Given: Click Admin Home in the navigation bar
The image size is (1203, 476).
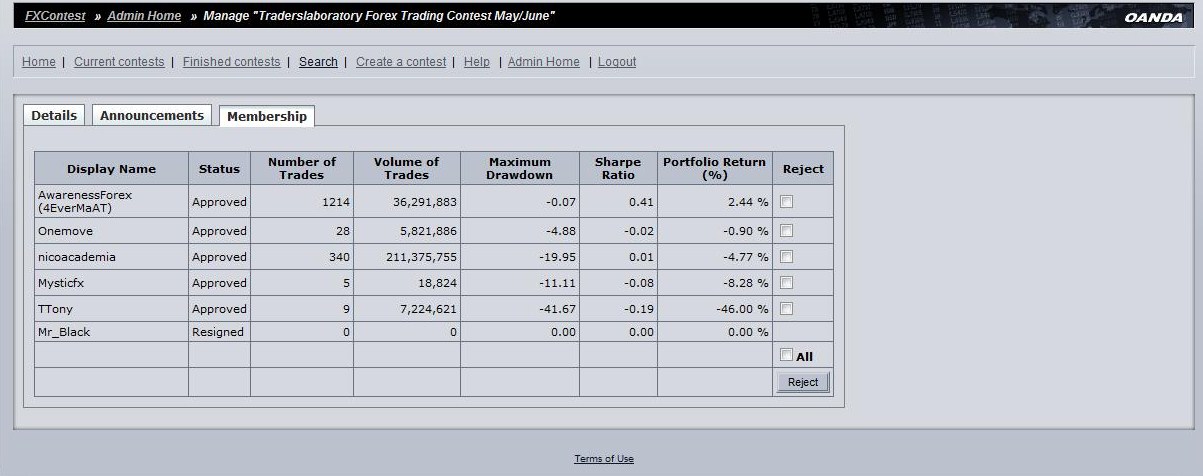Looking at the screenshot, I should click(x=544, y=62).
